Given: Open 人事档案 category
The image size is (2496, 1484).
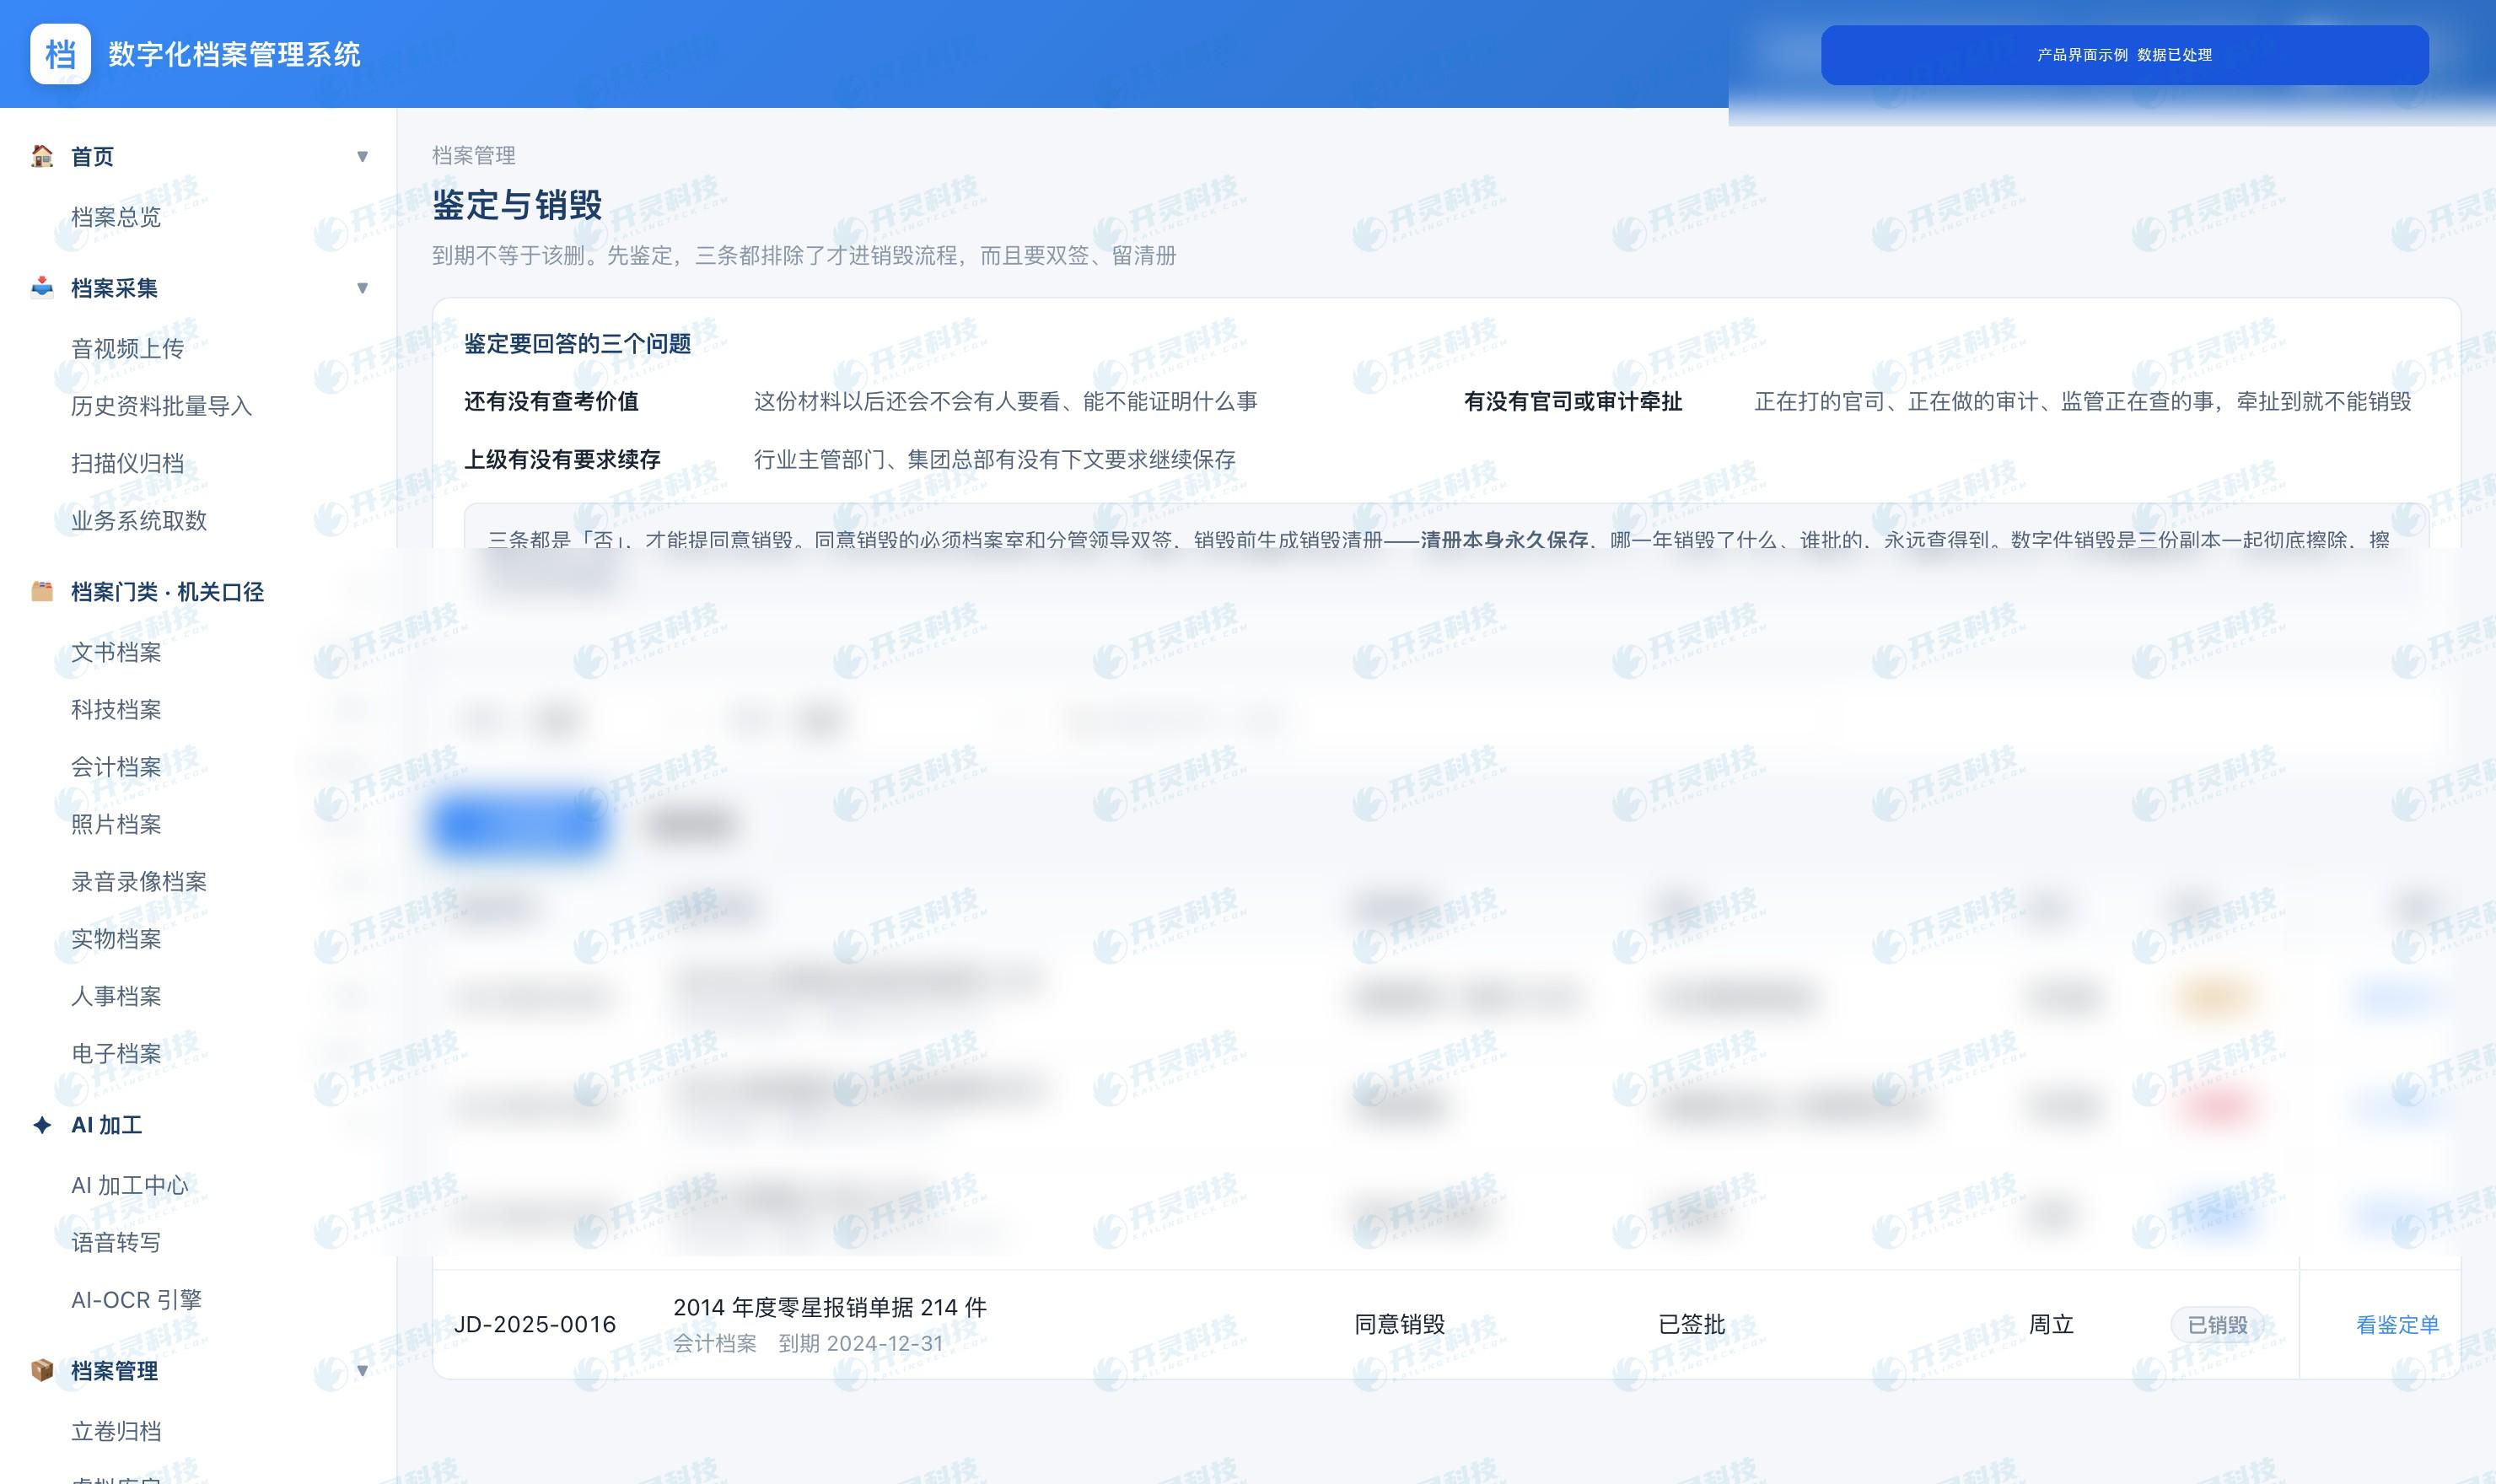Looking at the screenshot, I should pyautogui.click(x=116, y=996).
